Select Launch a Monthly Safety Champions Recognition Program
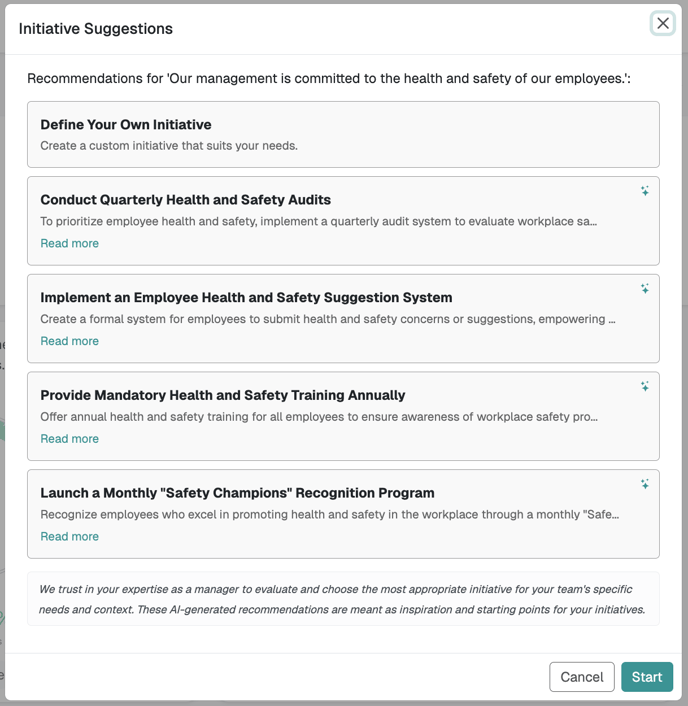 point(237,493)
